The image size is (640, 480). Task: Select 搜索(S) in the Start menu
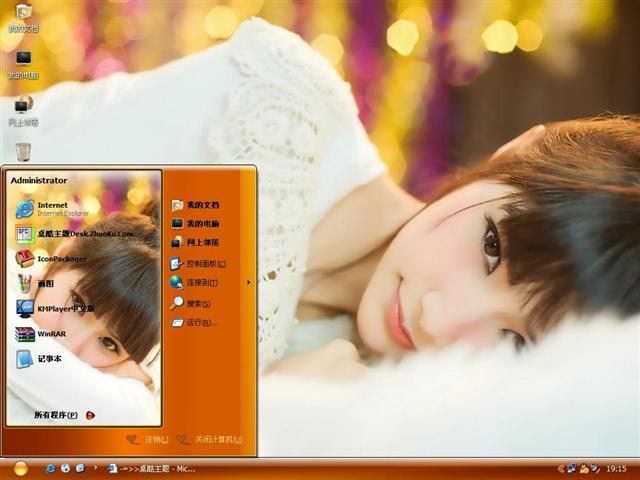coord(198,303)
